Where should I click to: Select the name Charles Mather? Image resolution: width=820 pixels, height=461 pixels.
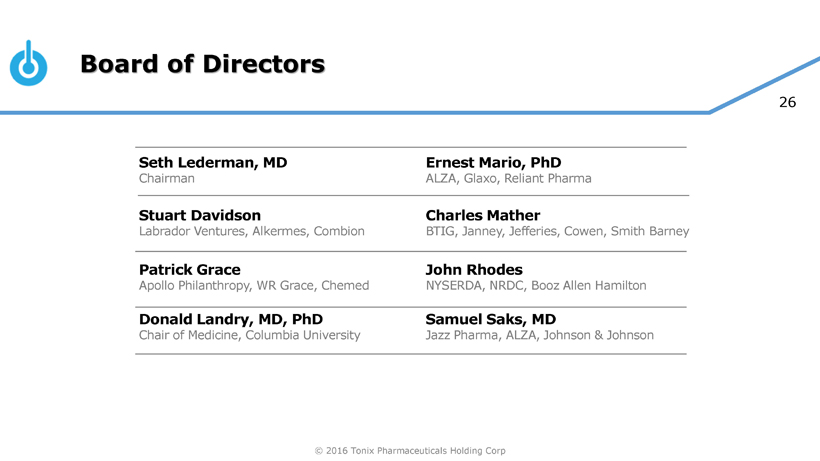483,215
